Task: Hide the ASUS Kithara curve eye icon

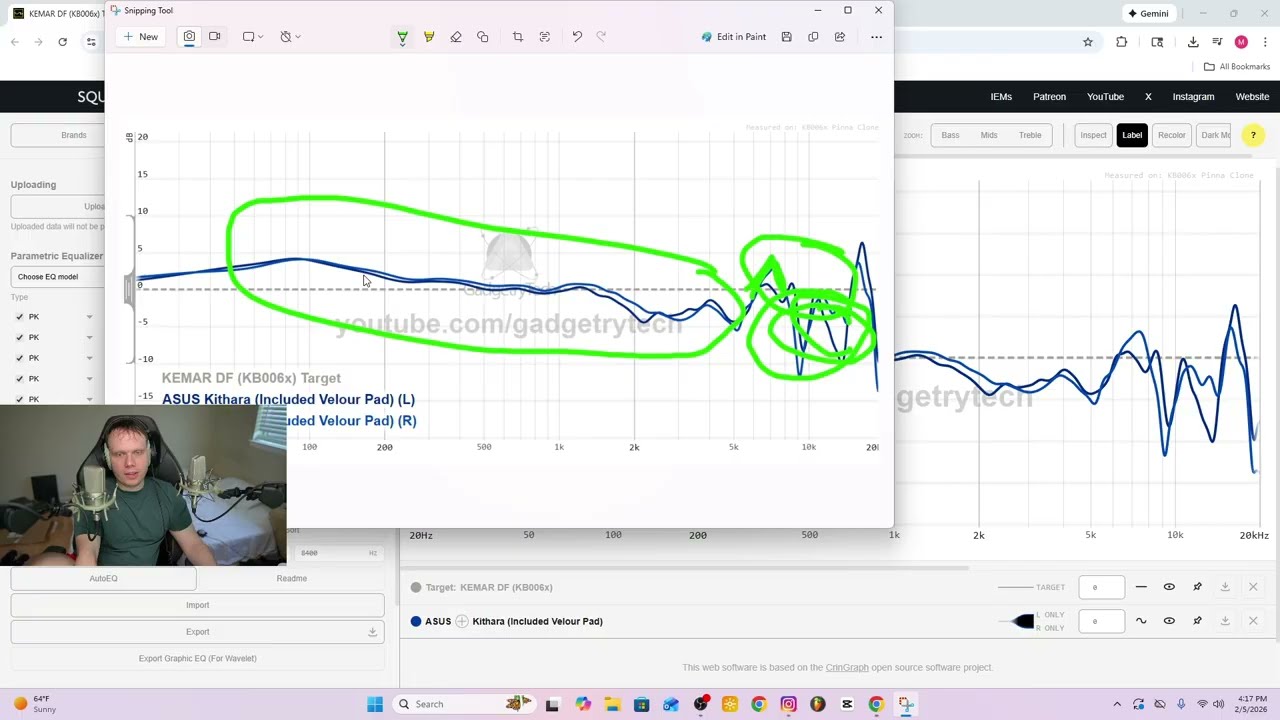Action: click(1169, 621)
